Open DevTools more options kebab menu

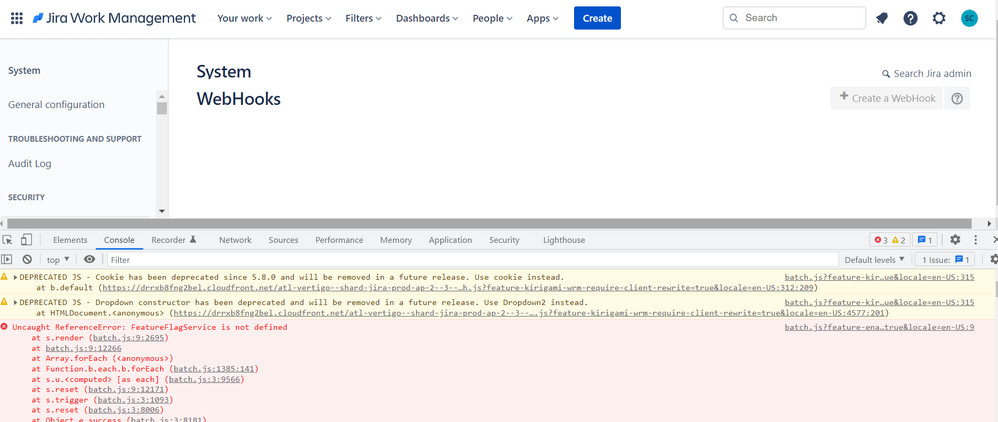coord(976,240)
